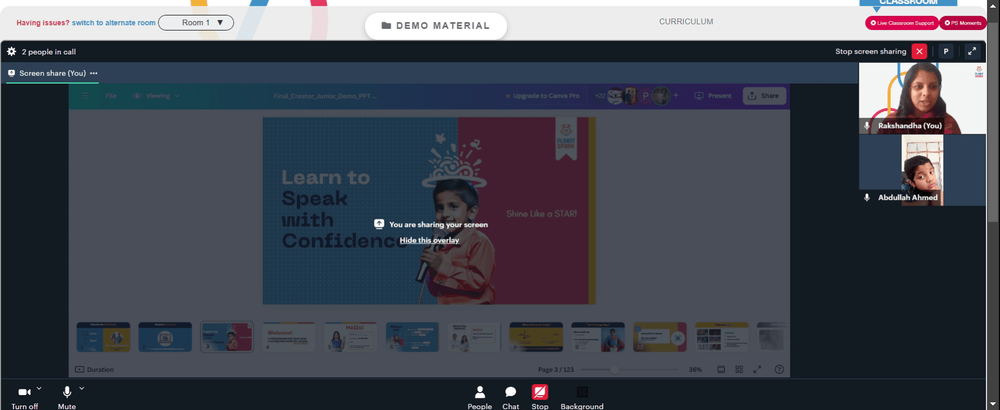This screenshot has width=1000, height=410.
Task: Click the 36% zoom value
Action: point(695,369)
